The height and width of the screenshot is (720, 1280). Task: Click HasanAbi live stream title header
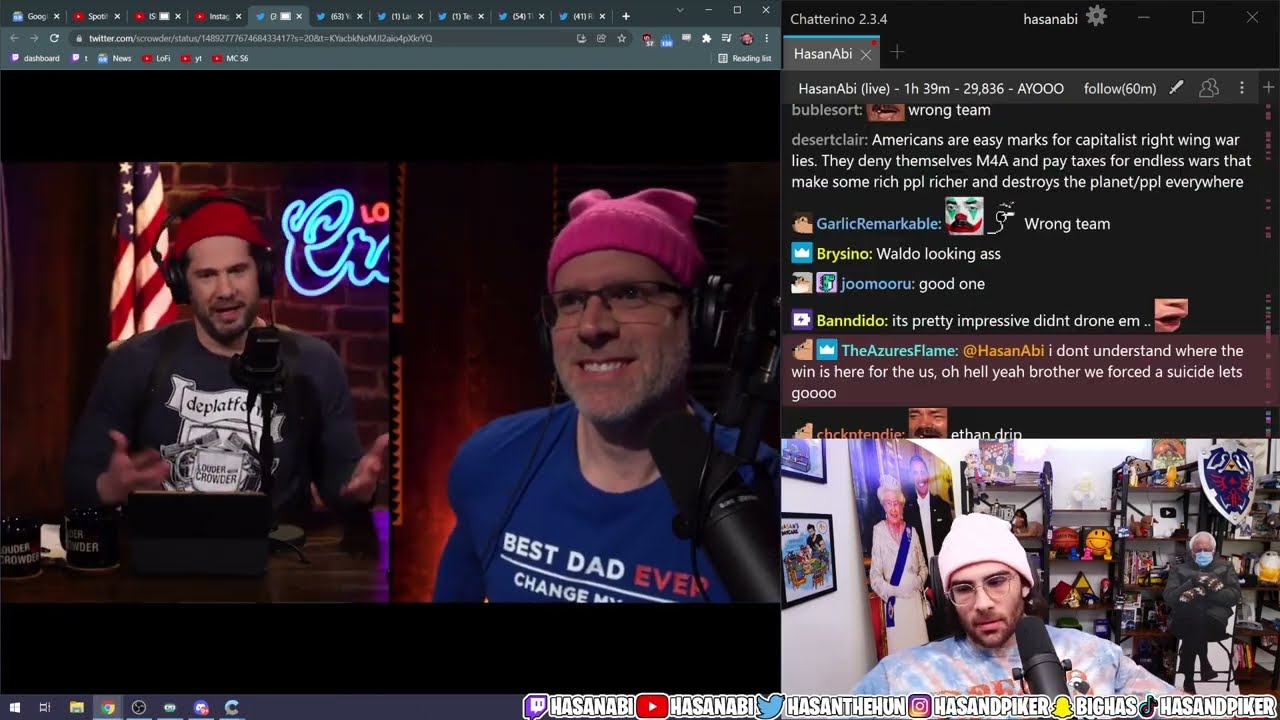(931, 89)
